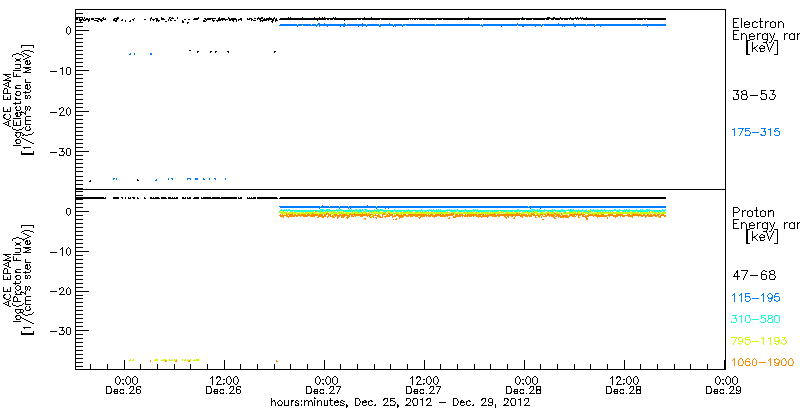Click the cyan 310-580 proton legend label

756,320
